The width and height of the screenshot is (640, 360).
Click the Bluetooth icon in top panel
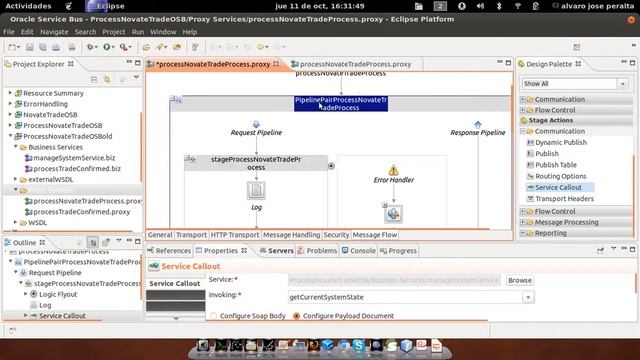pyautogui.click(x=499, y=6)
